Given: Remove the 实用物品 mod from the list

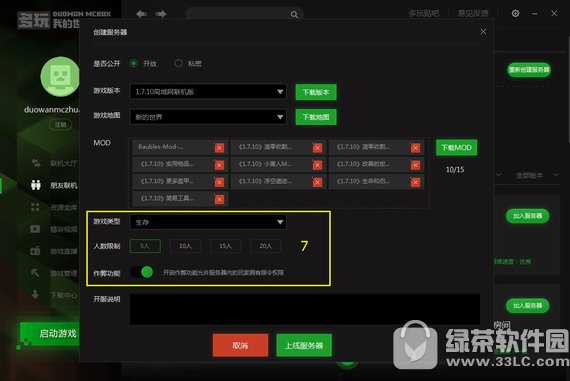Looking at the screenshot, I should (x=219, y=165).
